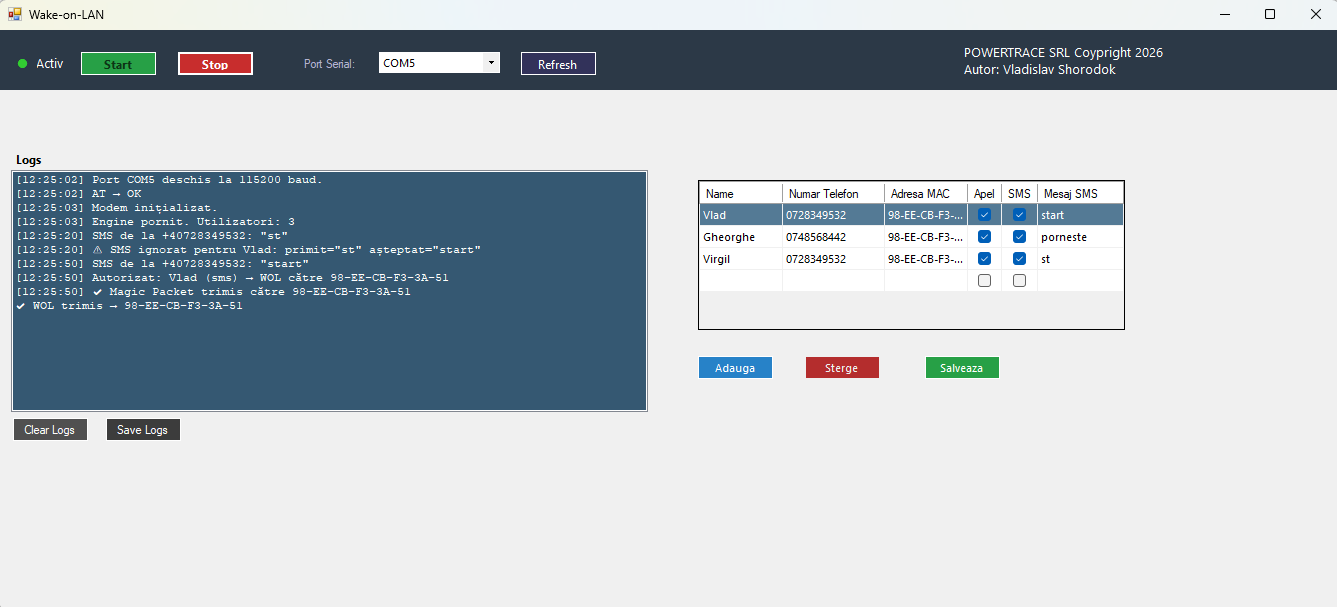The image size is (1337, 607).
Task: Click the "SMS ignorat pentru Vlad" log line
Action: tap(248, 250)
